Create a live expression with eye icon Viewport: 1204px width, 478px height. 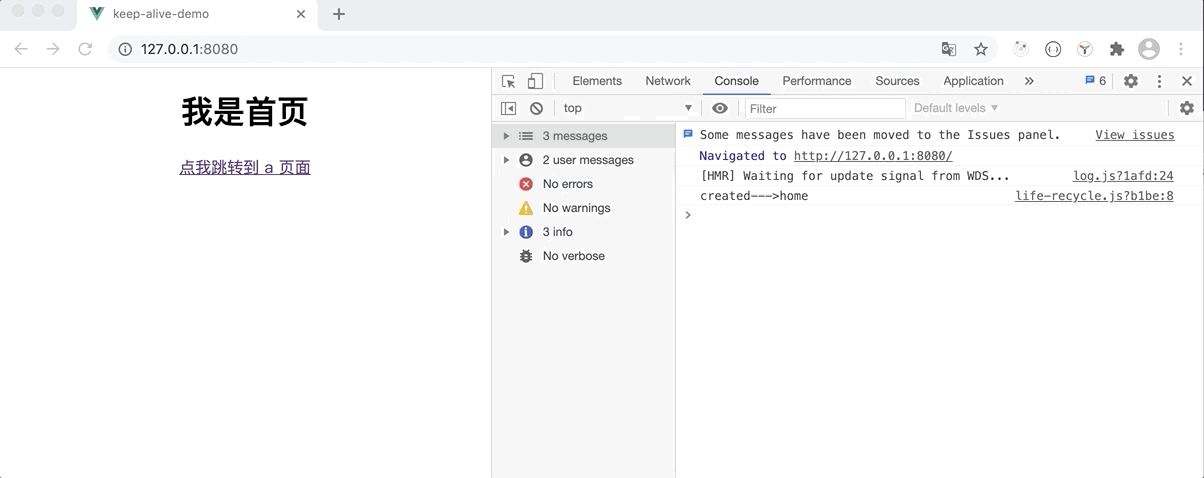(x=720, y=108)
